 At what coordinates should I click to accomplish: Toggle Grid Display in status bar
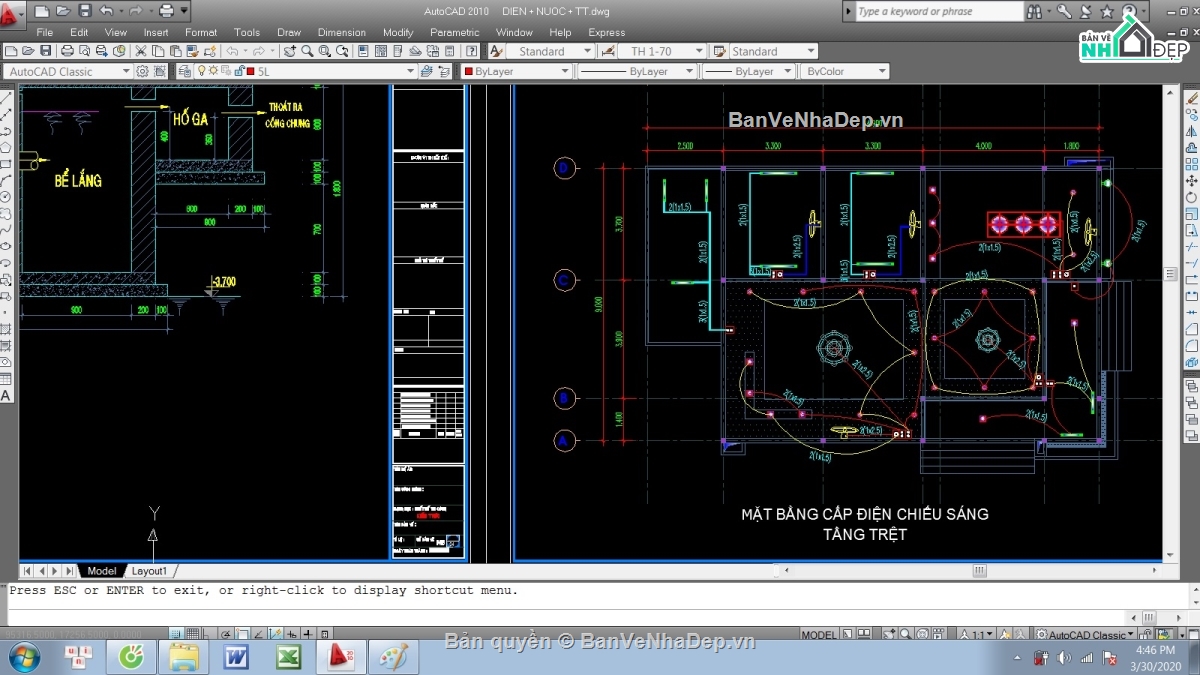tap(192, 634)
